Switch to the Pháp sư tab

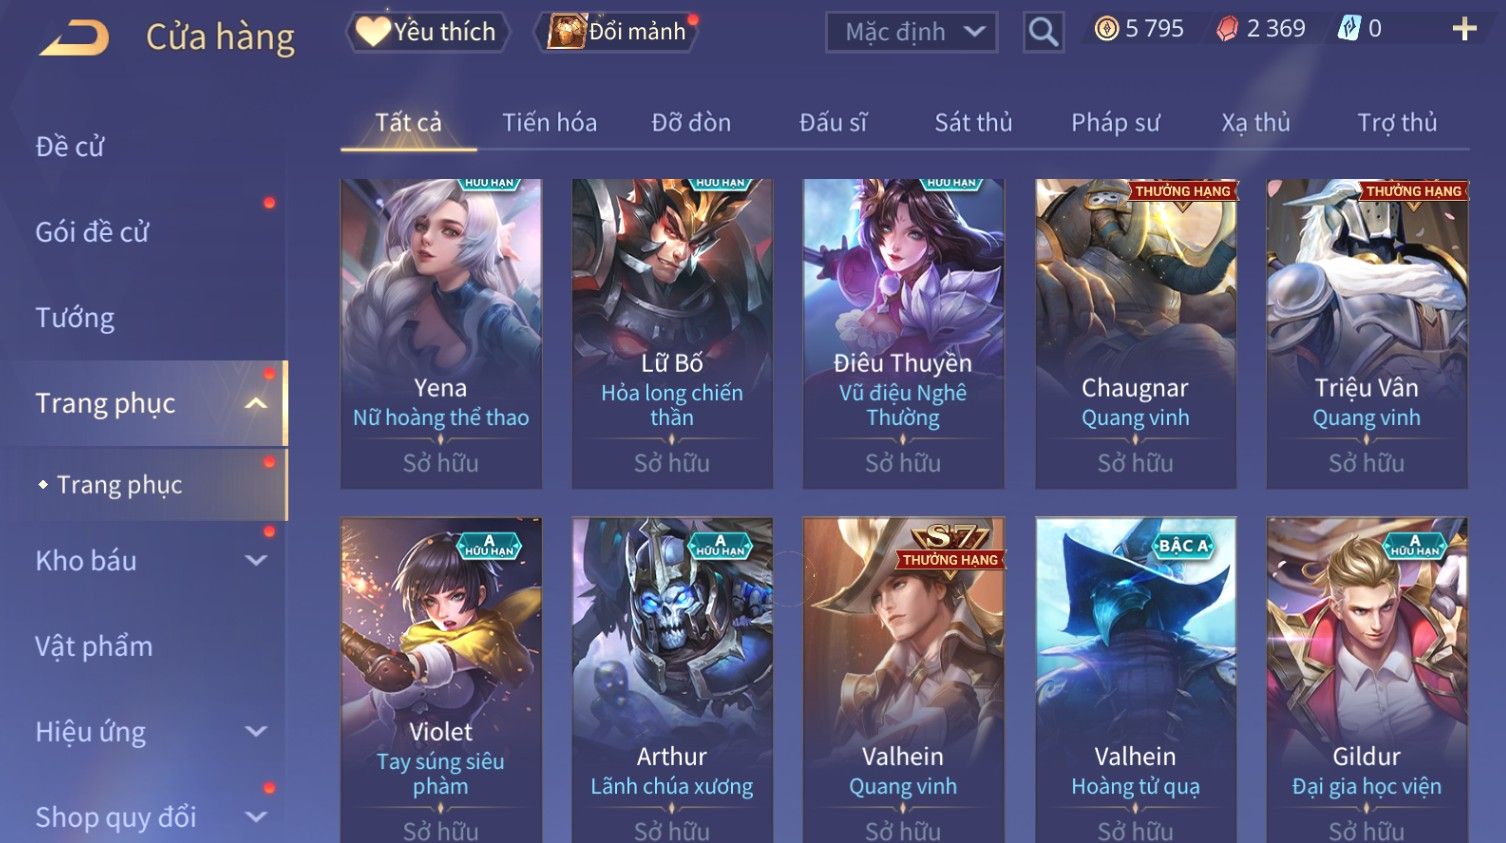[x=1115, y=123]
